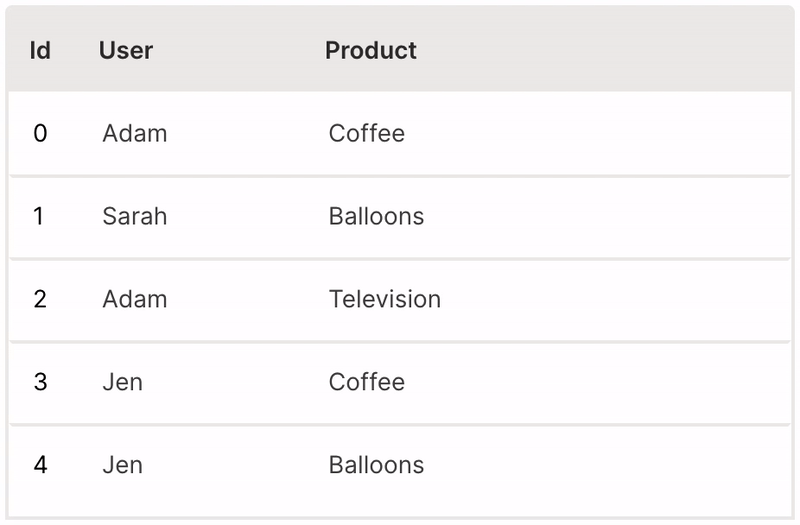Click Id cell with value 4
The width and height of the screenshot is (800, 525).
pos(40,465)
